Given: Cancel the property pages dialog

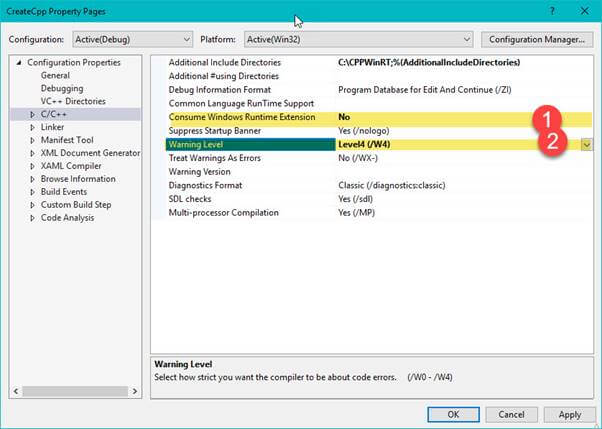Looking at the screenshot, I should click(511, 415).
